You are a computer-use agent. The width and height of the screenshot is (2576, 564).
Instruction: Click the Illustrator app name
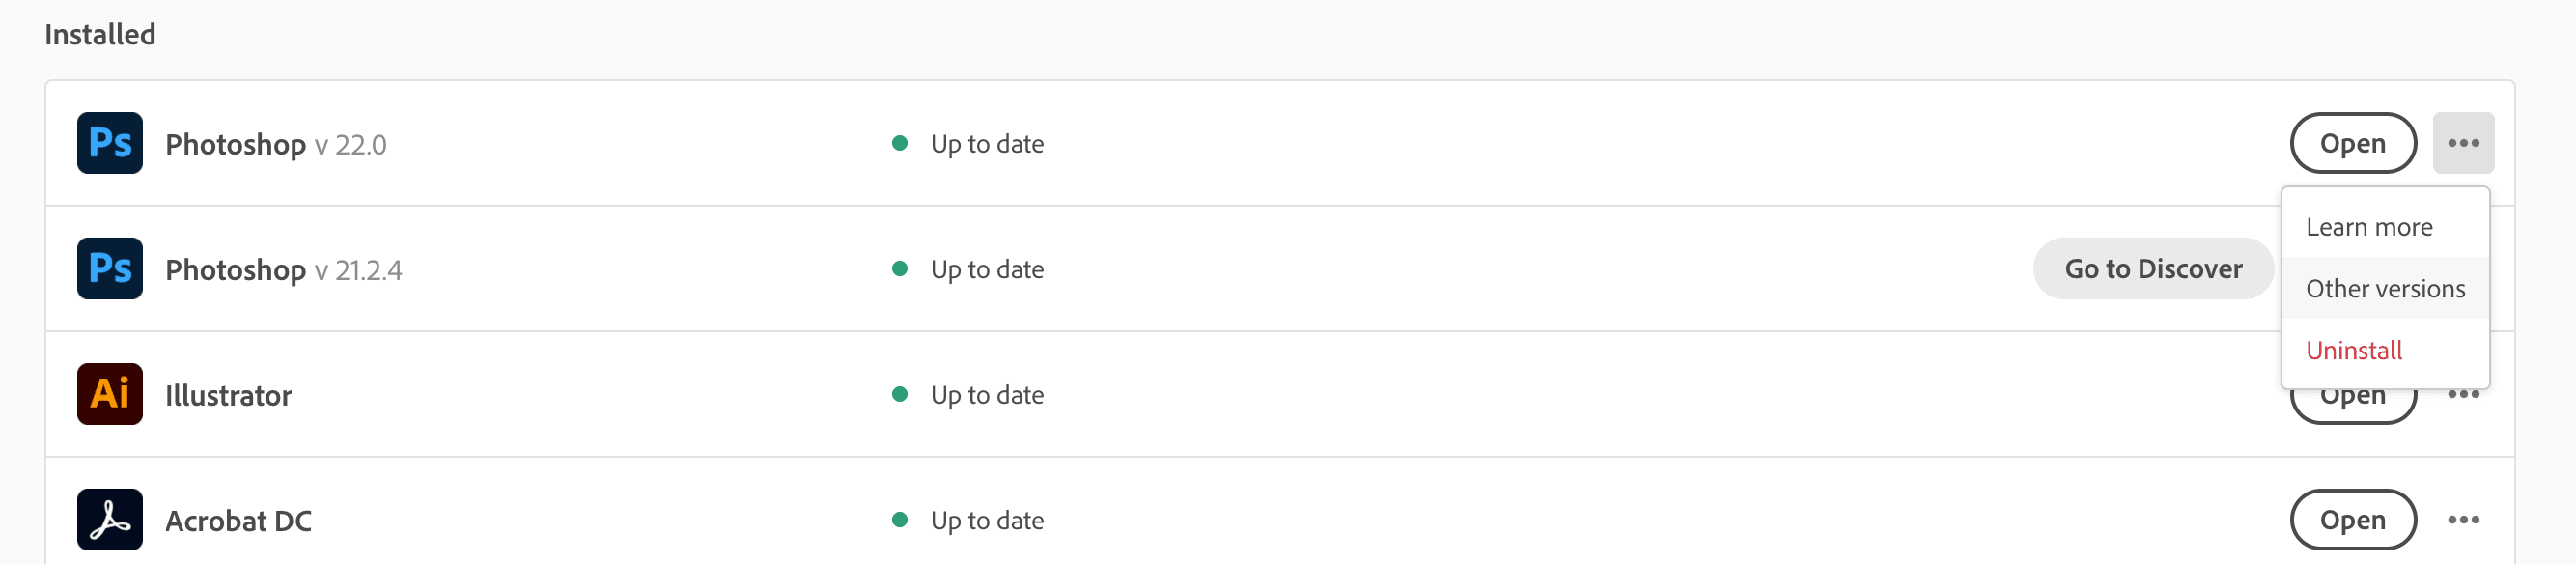[x=228, y=396]
